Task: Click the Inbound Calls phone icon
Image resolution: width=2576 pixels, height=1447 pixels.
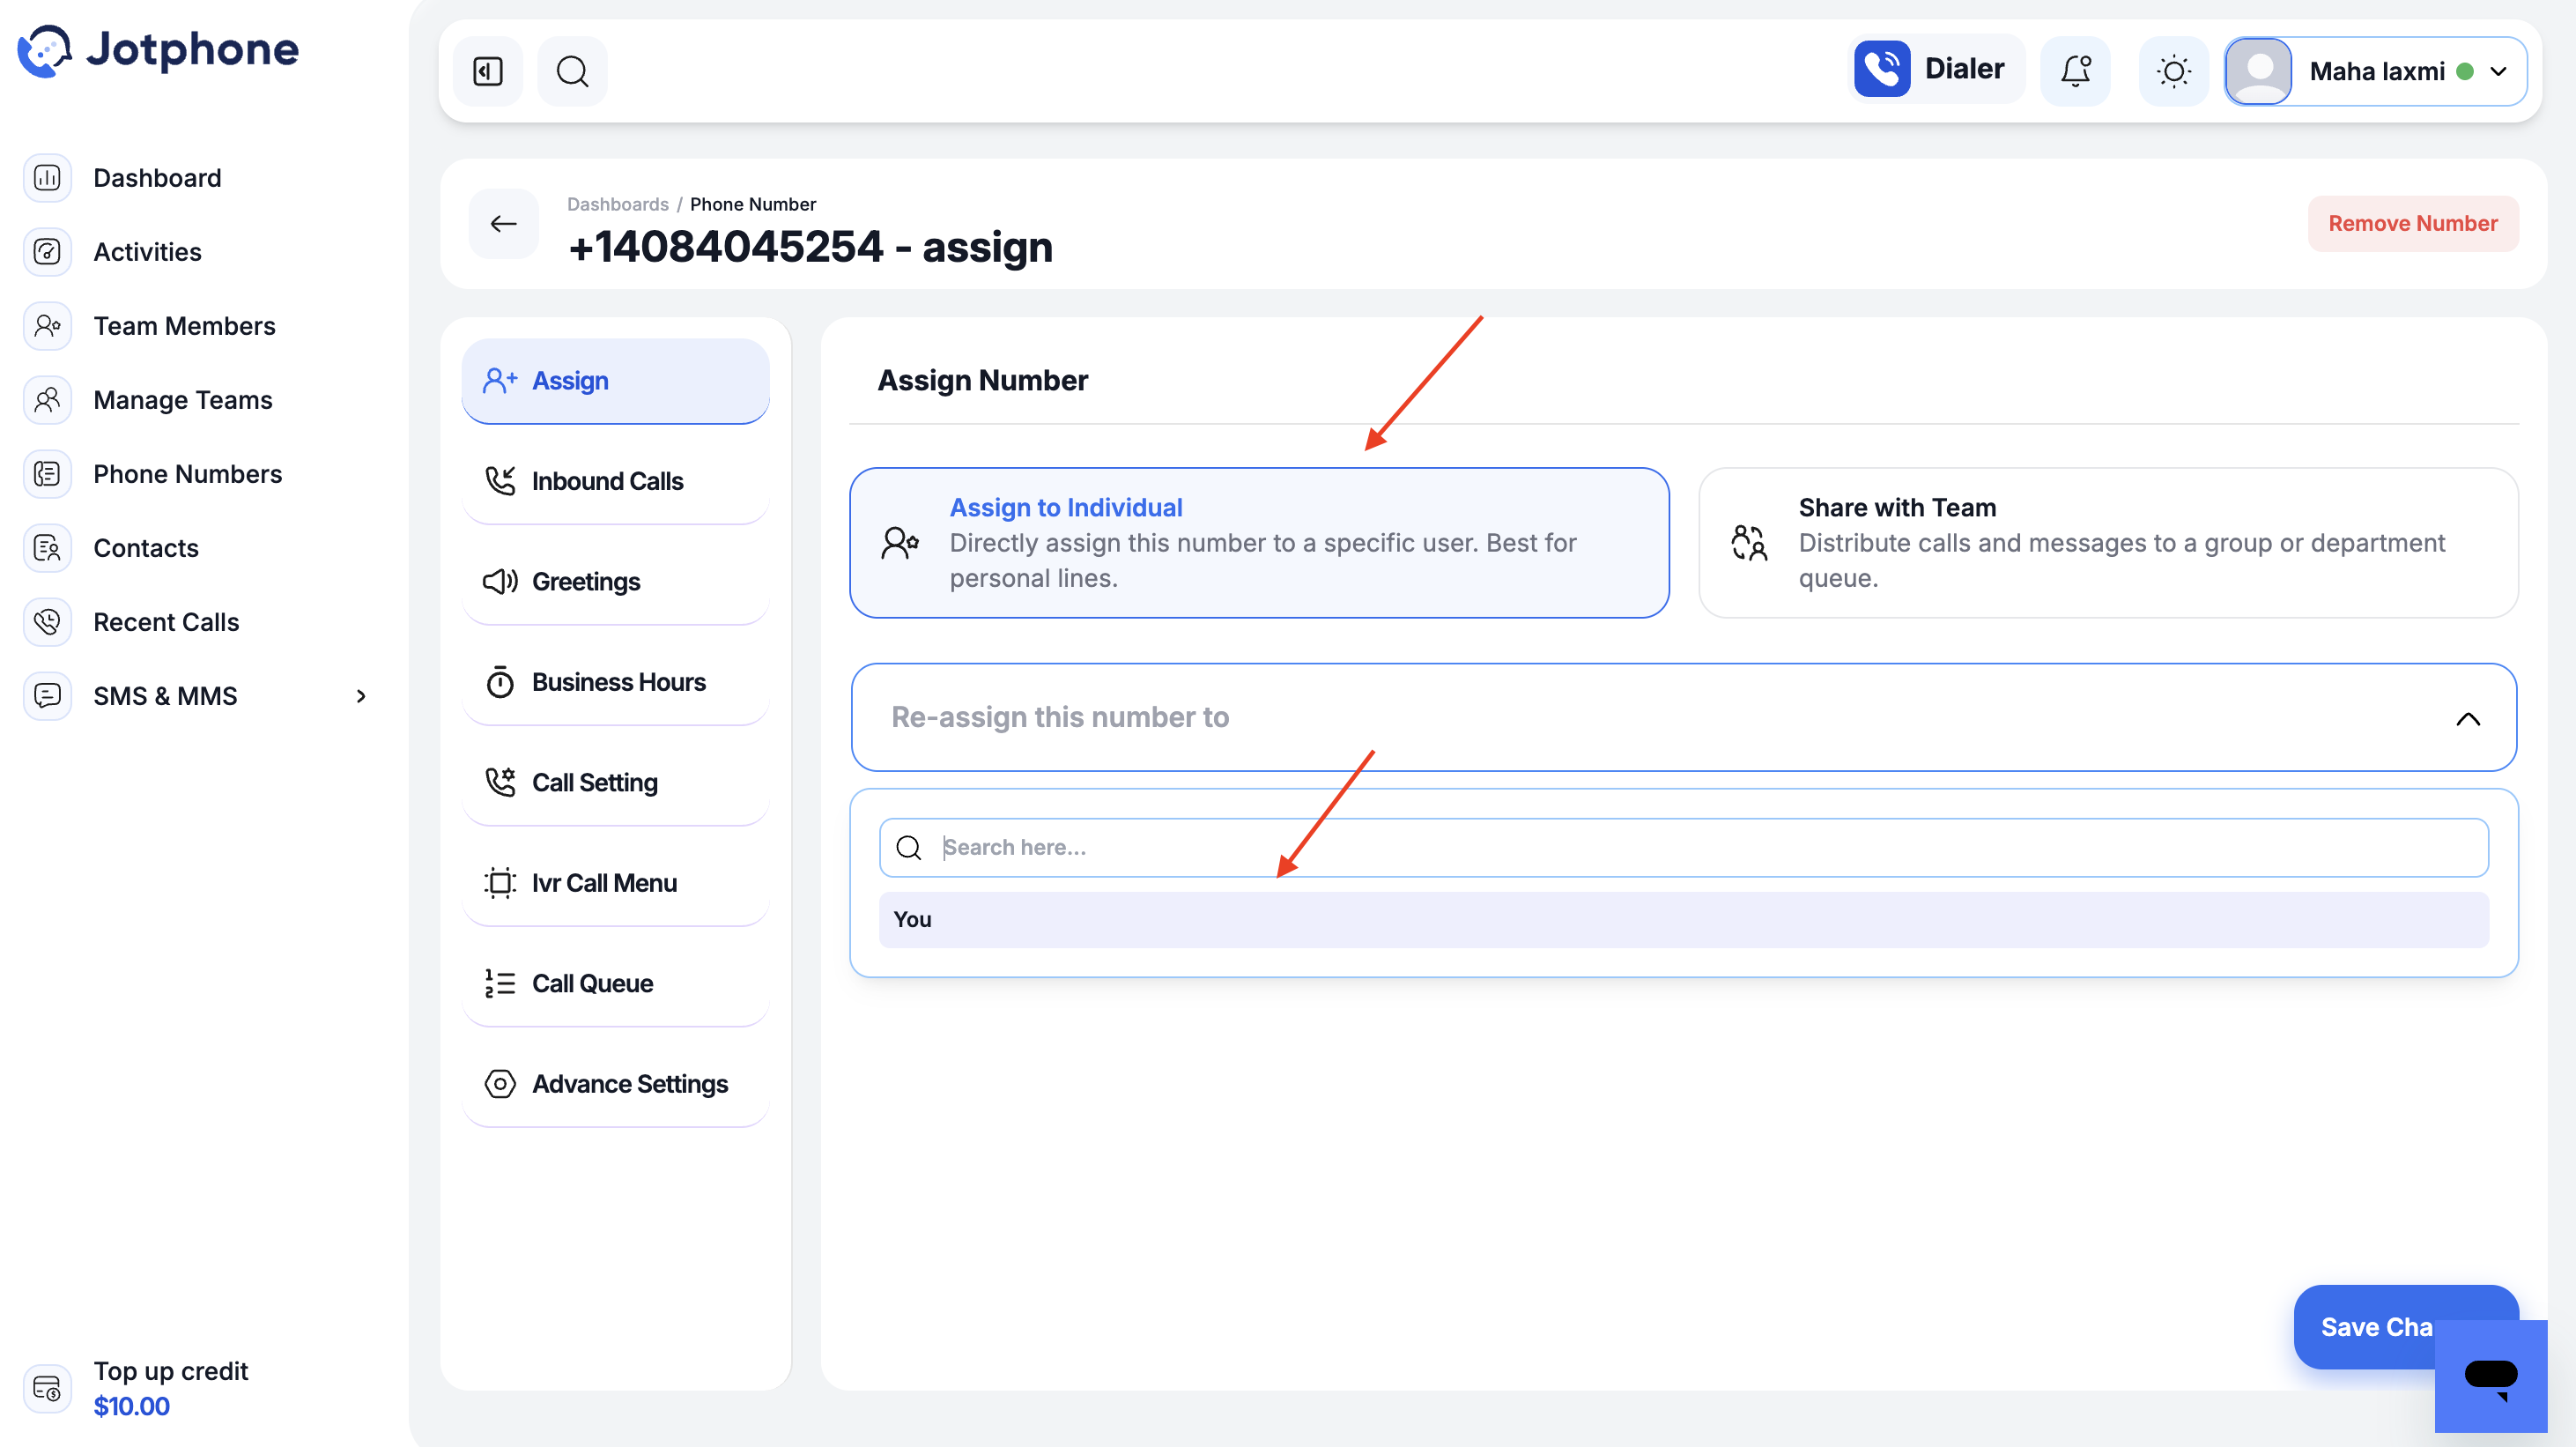Action: tap(500, 481)
